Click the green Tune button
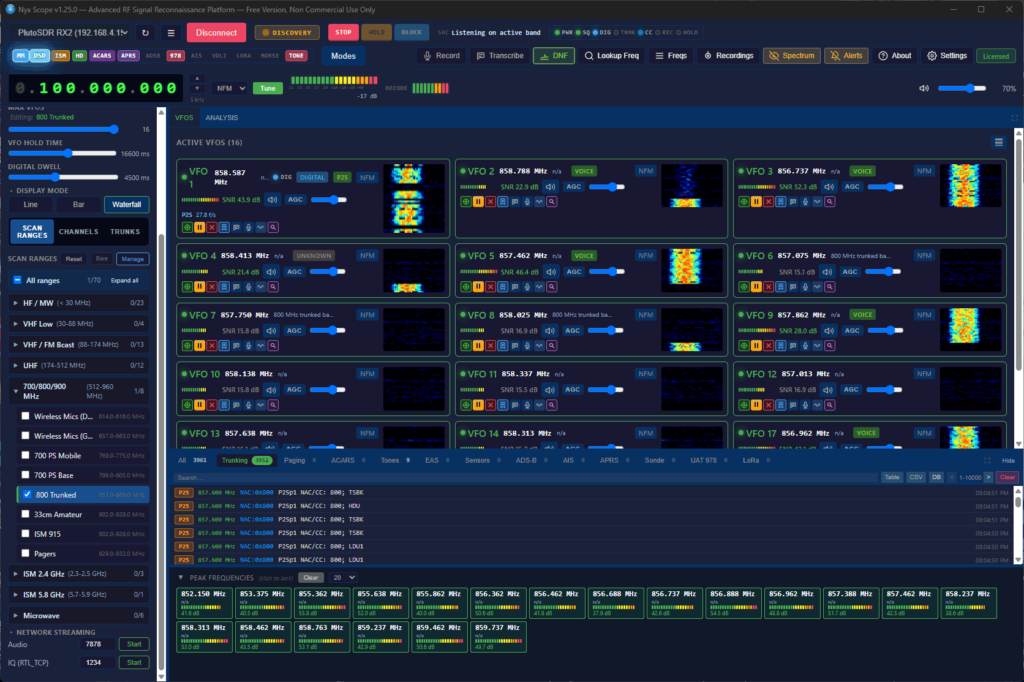The image size is (1024, 682). click(268, 88)
